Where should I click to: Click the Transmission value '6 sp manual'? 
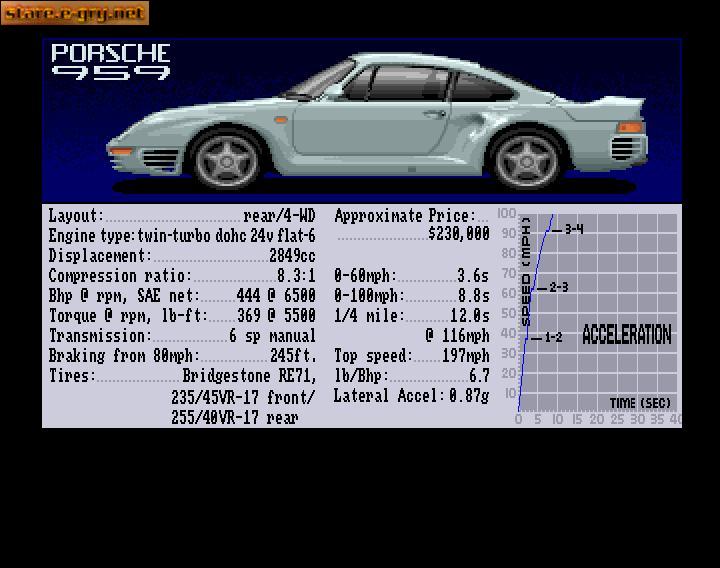pyautogui.click(x=272, y=336)
